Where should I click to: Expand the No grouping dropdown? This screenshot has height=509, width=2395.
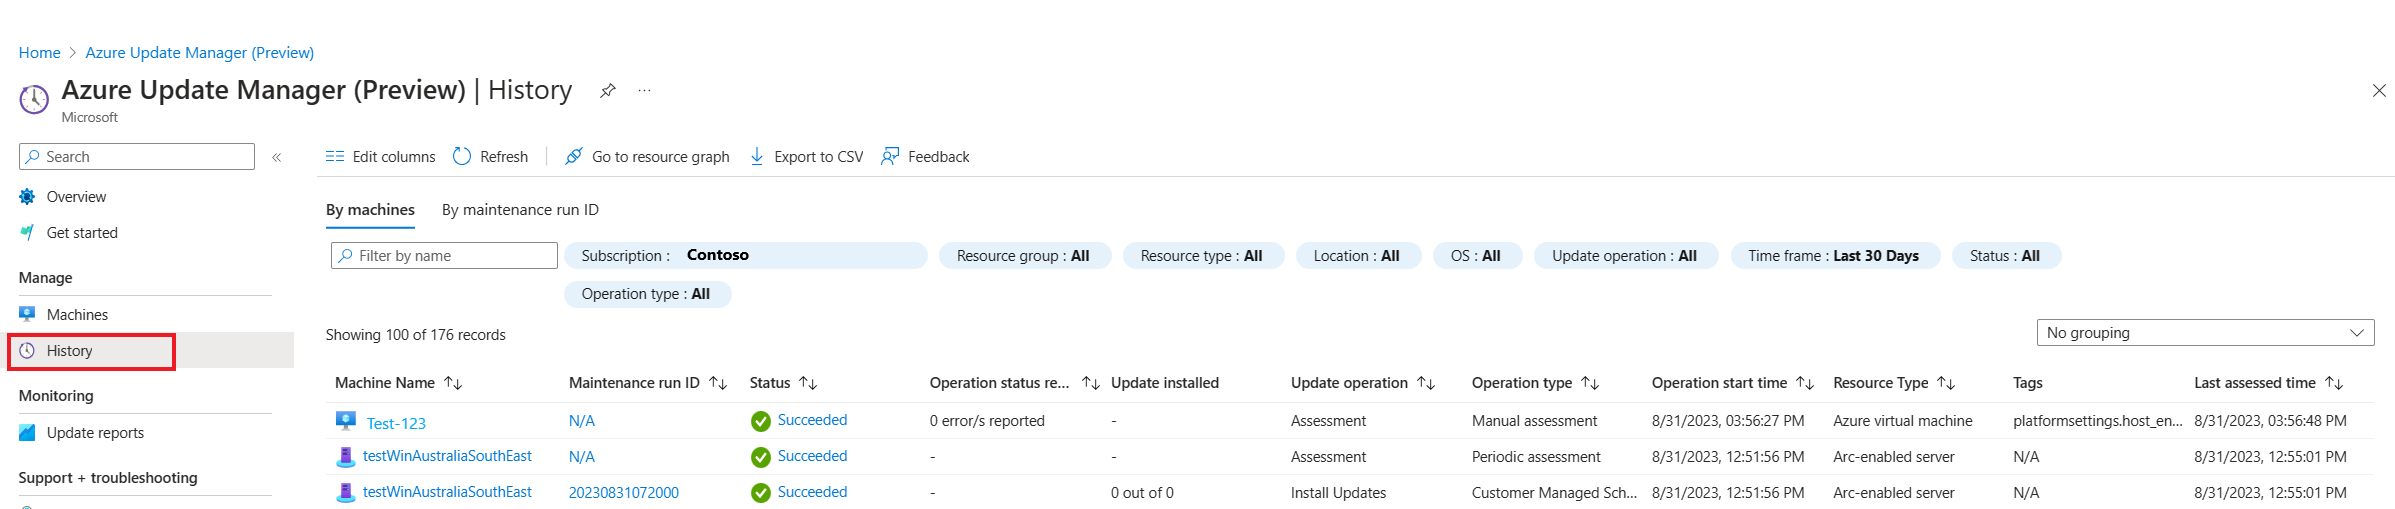[2204, 333]
